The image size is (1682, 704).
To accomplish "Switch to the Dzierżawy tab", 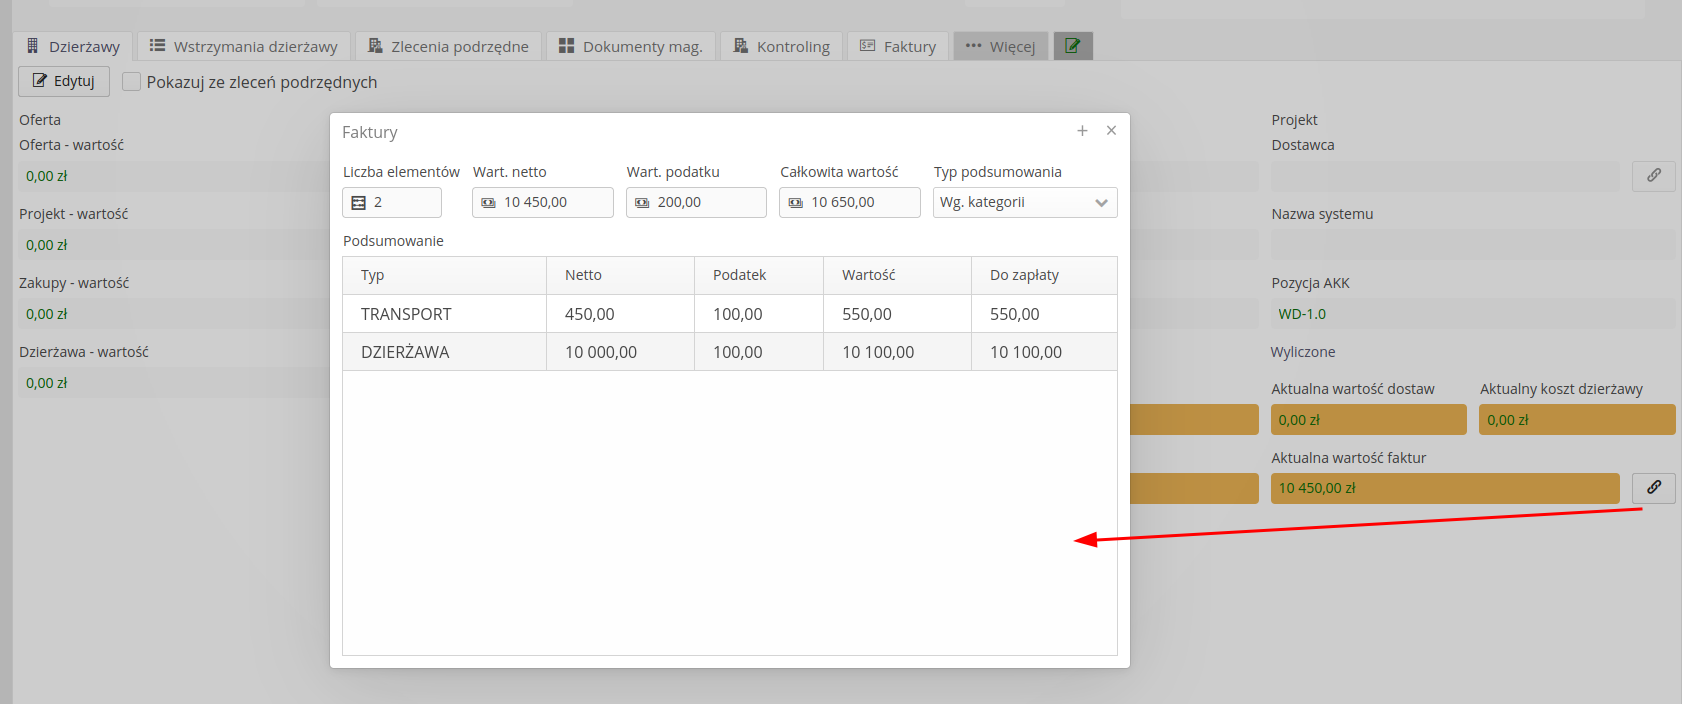I will [73, 46].
